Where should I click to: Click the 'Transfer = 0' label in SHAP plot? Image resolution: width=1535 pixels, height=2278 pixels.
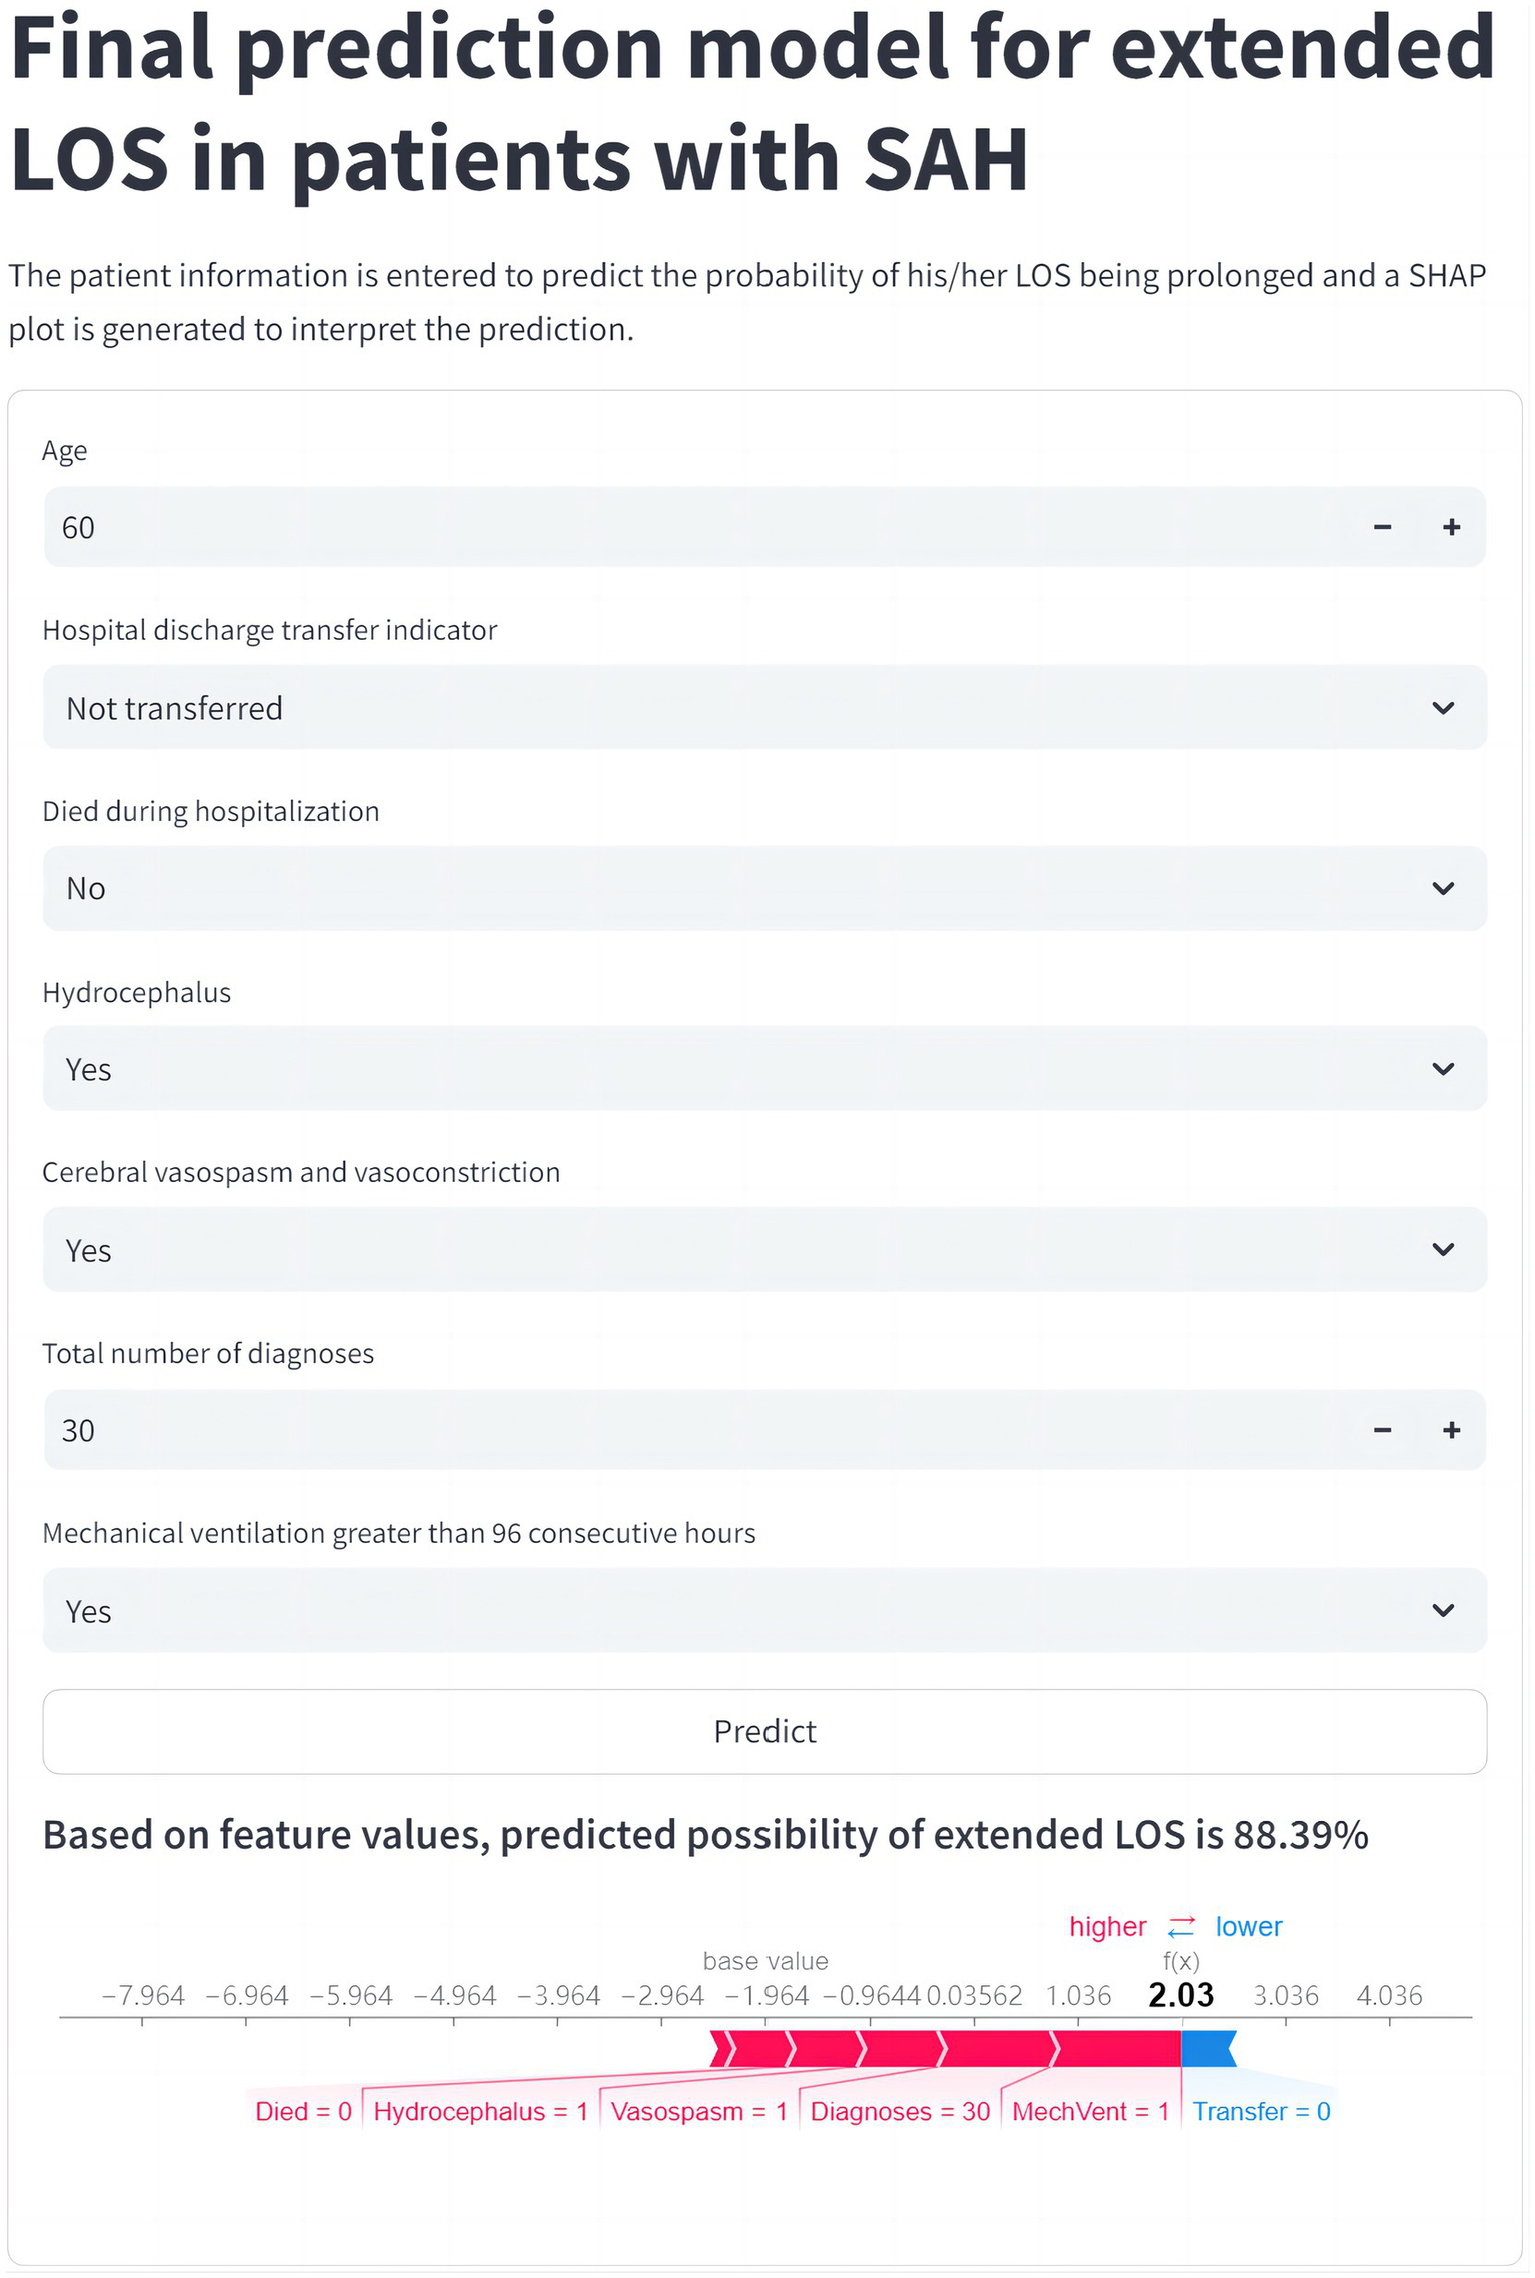pyautogui.click(x=1262, y=2111)
